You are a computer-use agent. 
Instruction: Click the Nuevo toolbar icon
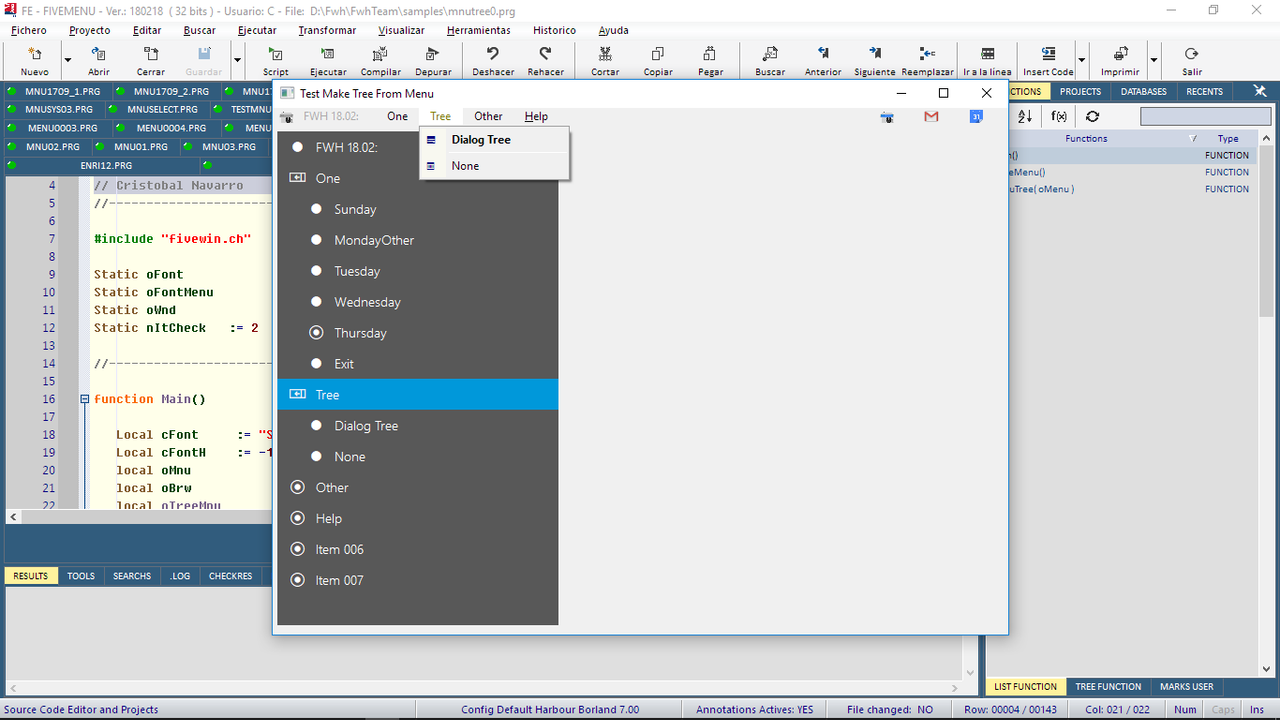34,54
